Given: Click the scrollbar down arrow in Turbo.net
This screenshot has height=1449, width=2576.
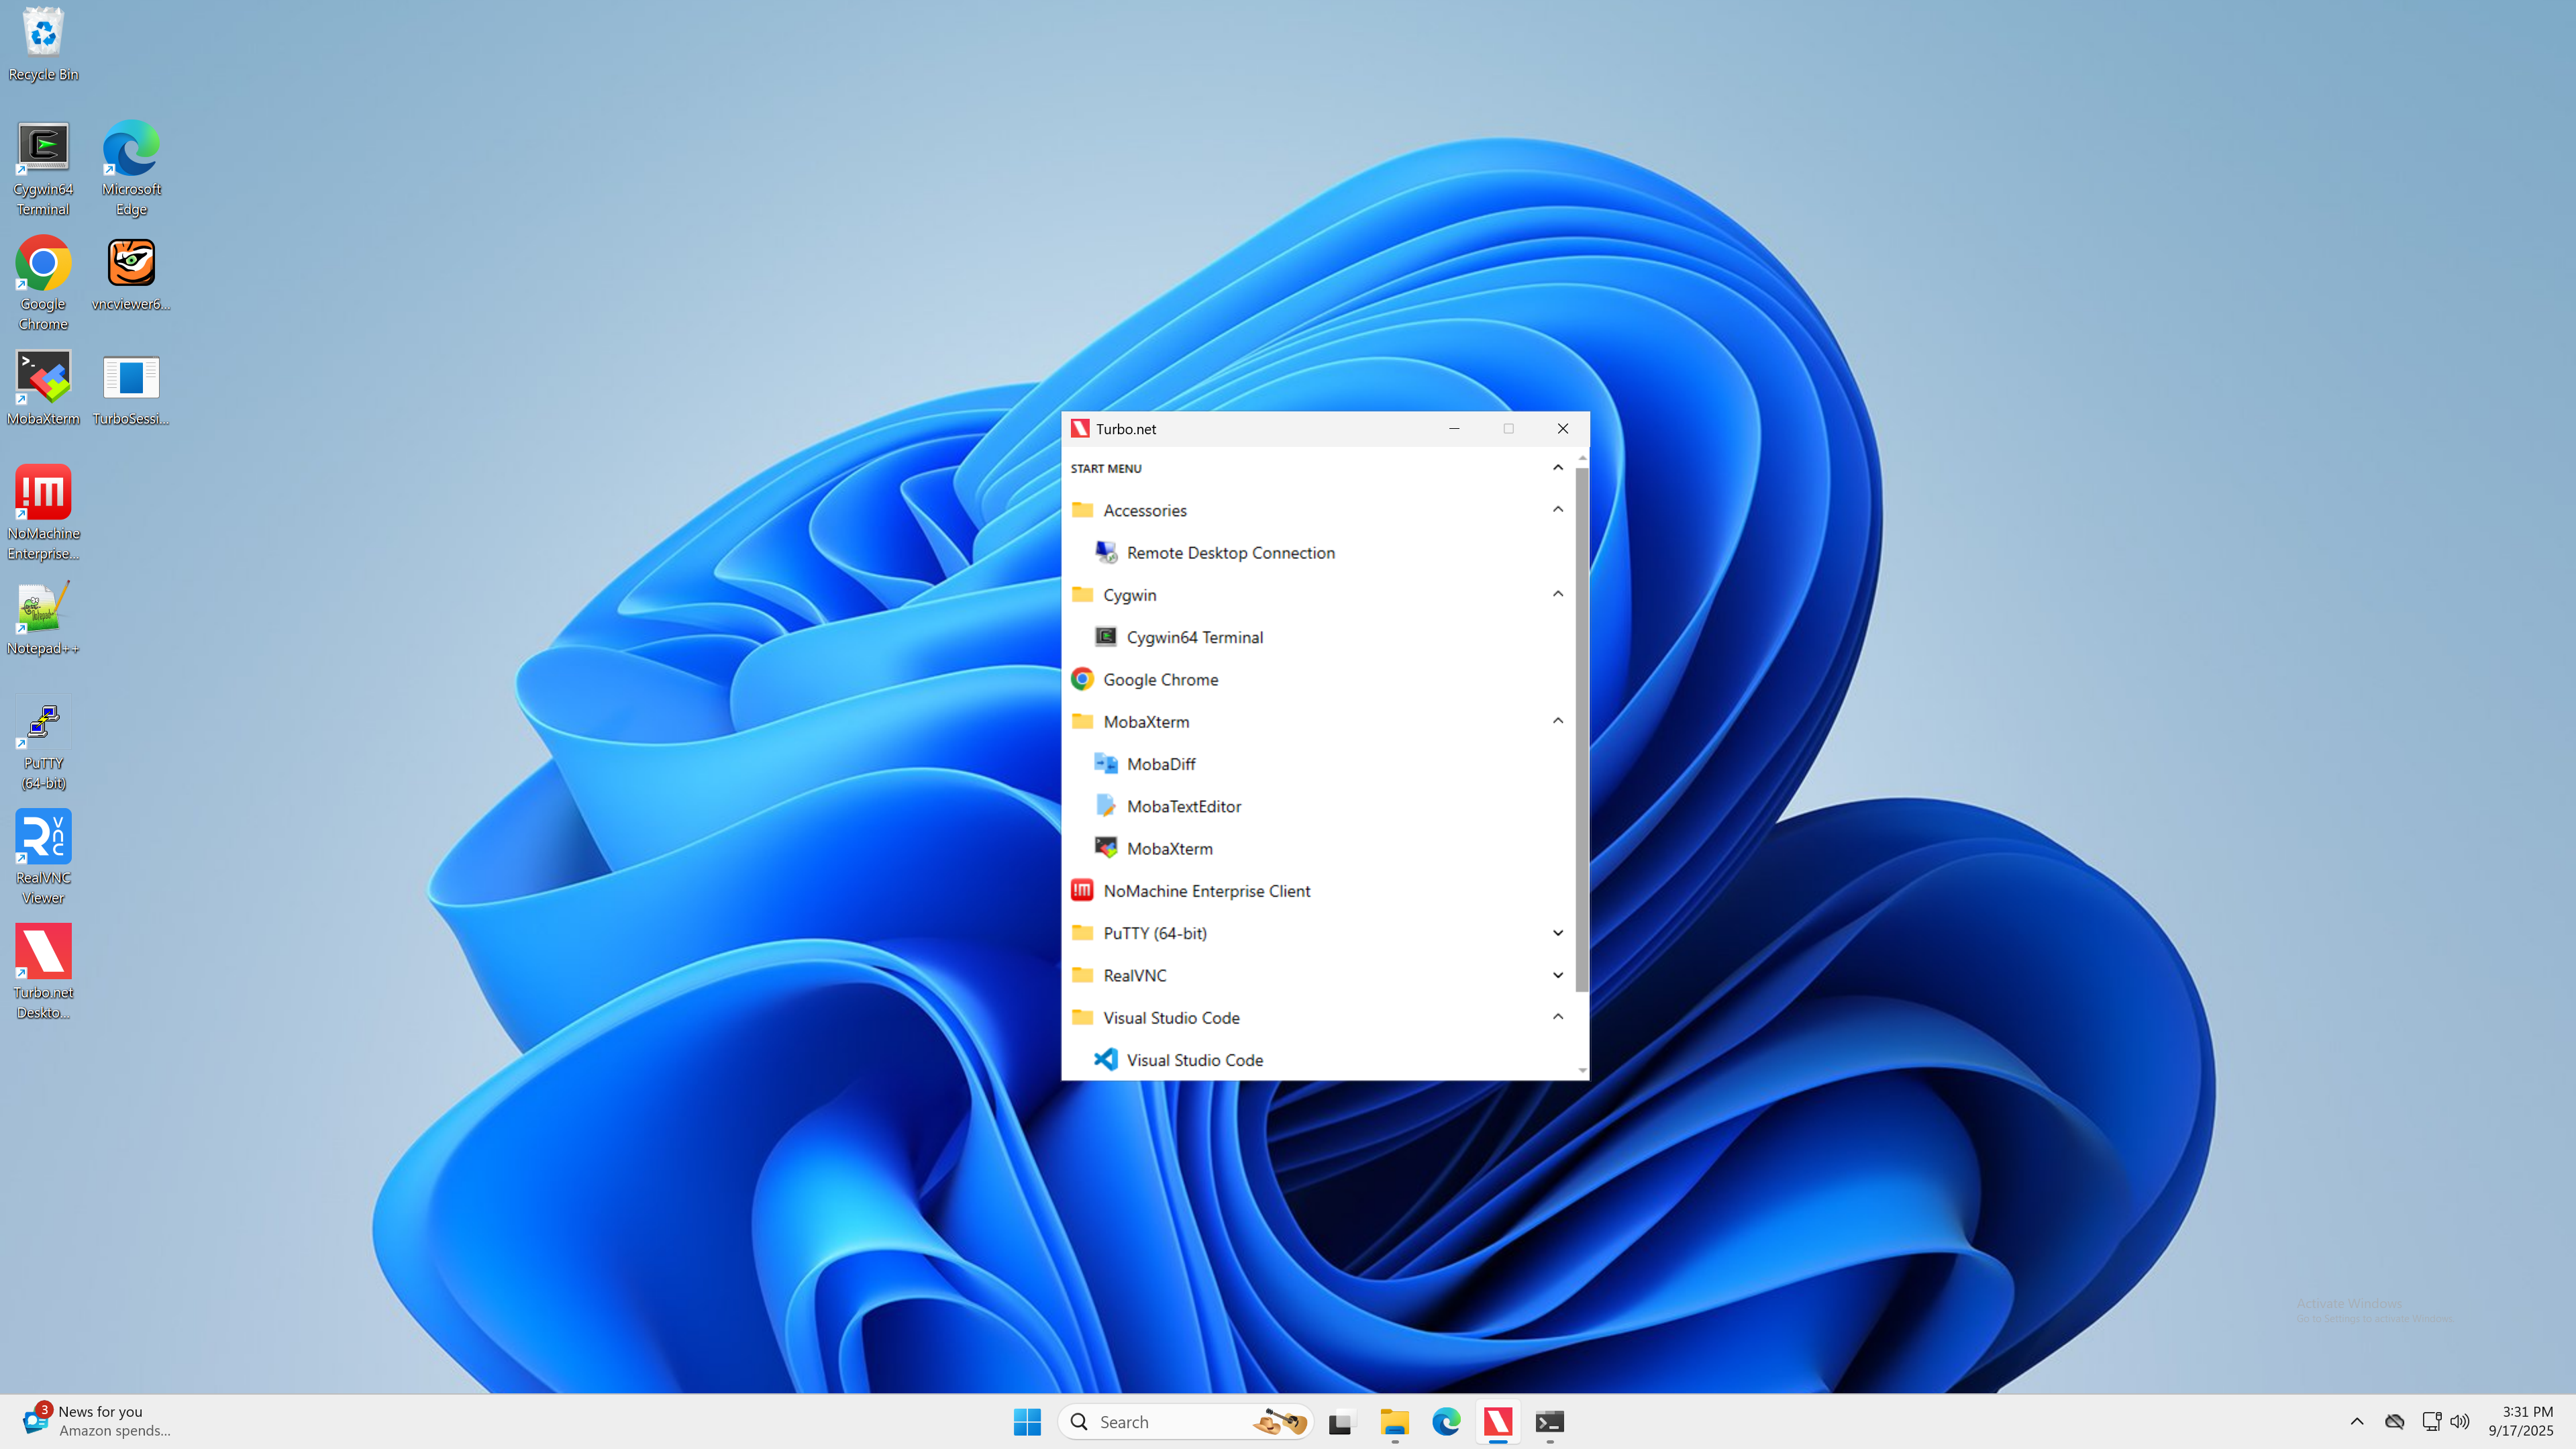Looking at the screenshot, I should [1582, 1071].
